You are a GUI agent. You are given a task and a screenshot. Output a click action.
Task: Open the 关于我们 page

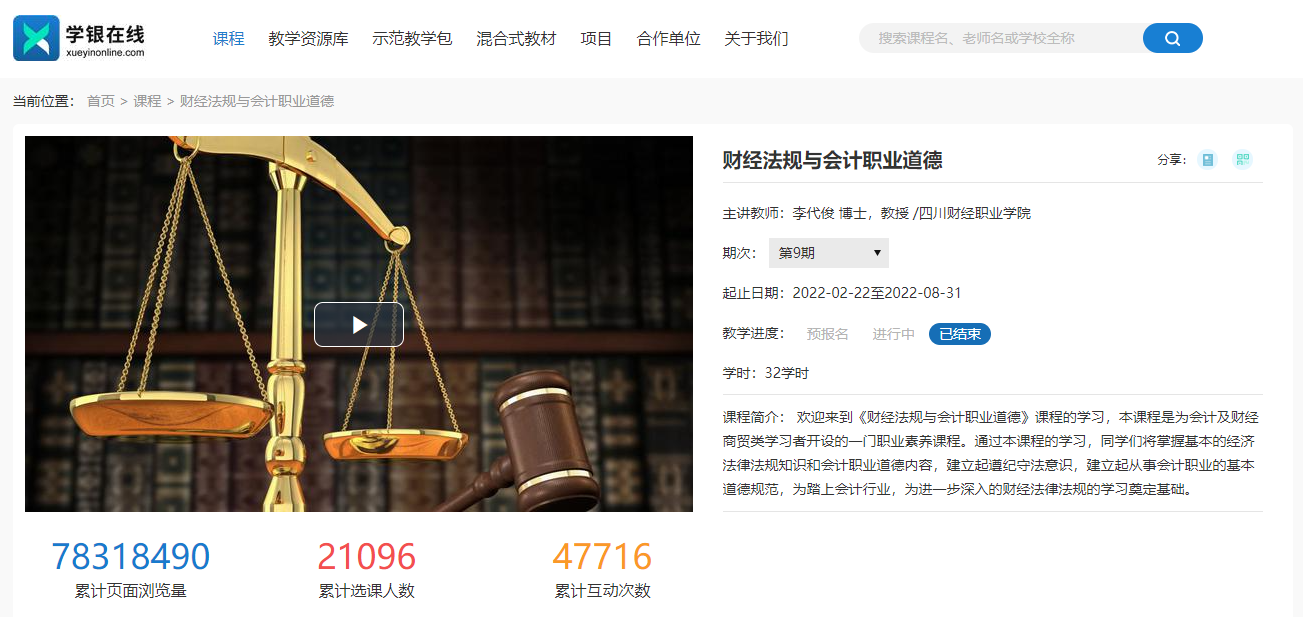coord(756,39)
